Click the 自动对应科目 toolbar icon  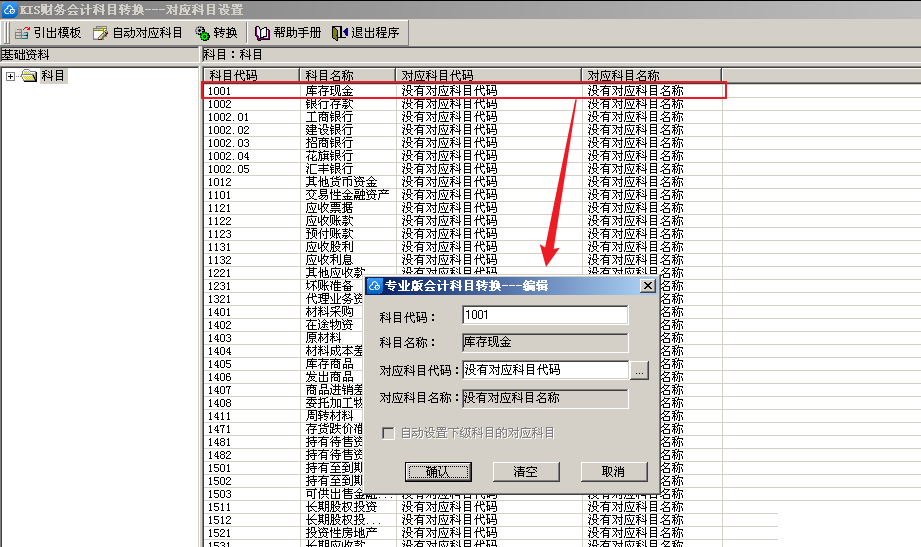(100, 33)
